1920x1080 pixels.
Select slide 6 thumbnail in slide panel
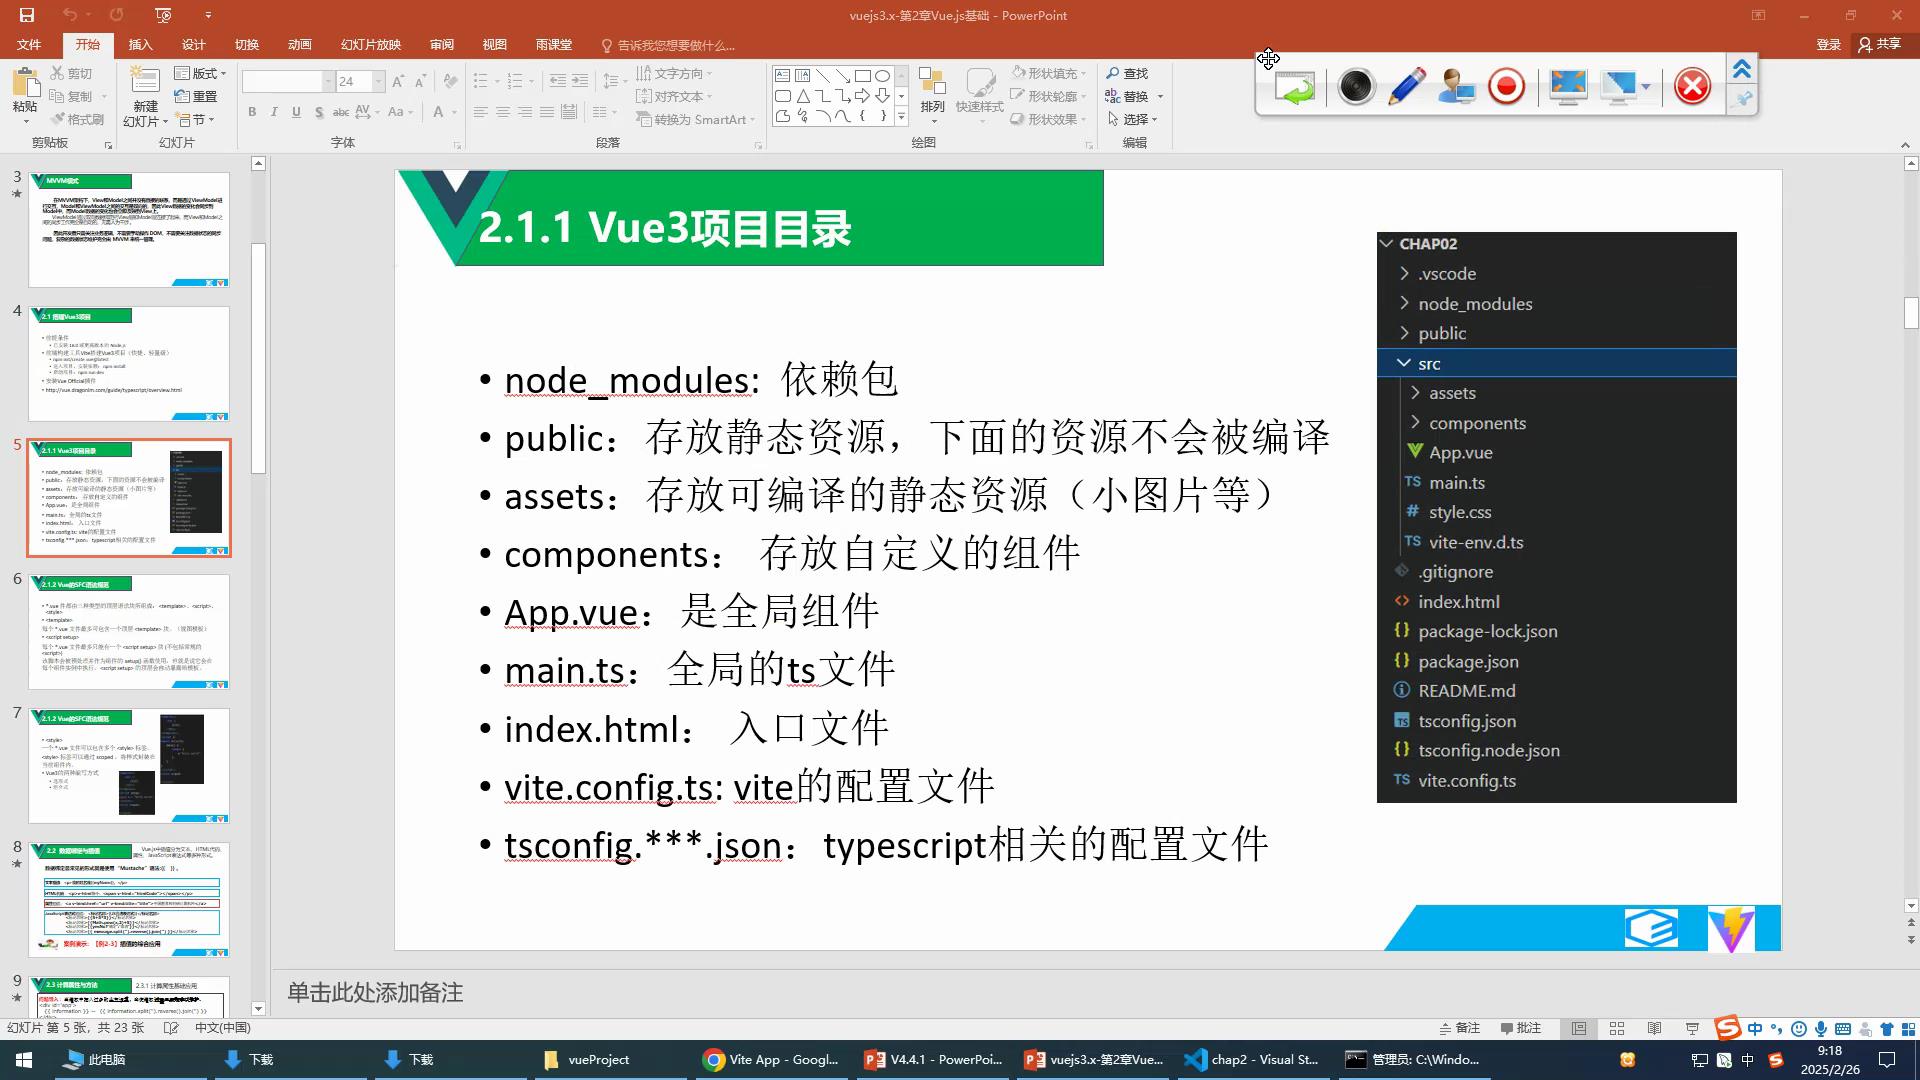[x=129, y=632]
